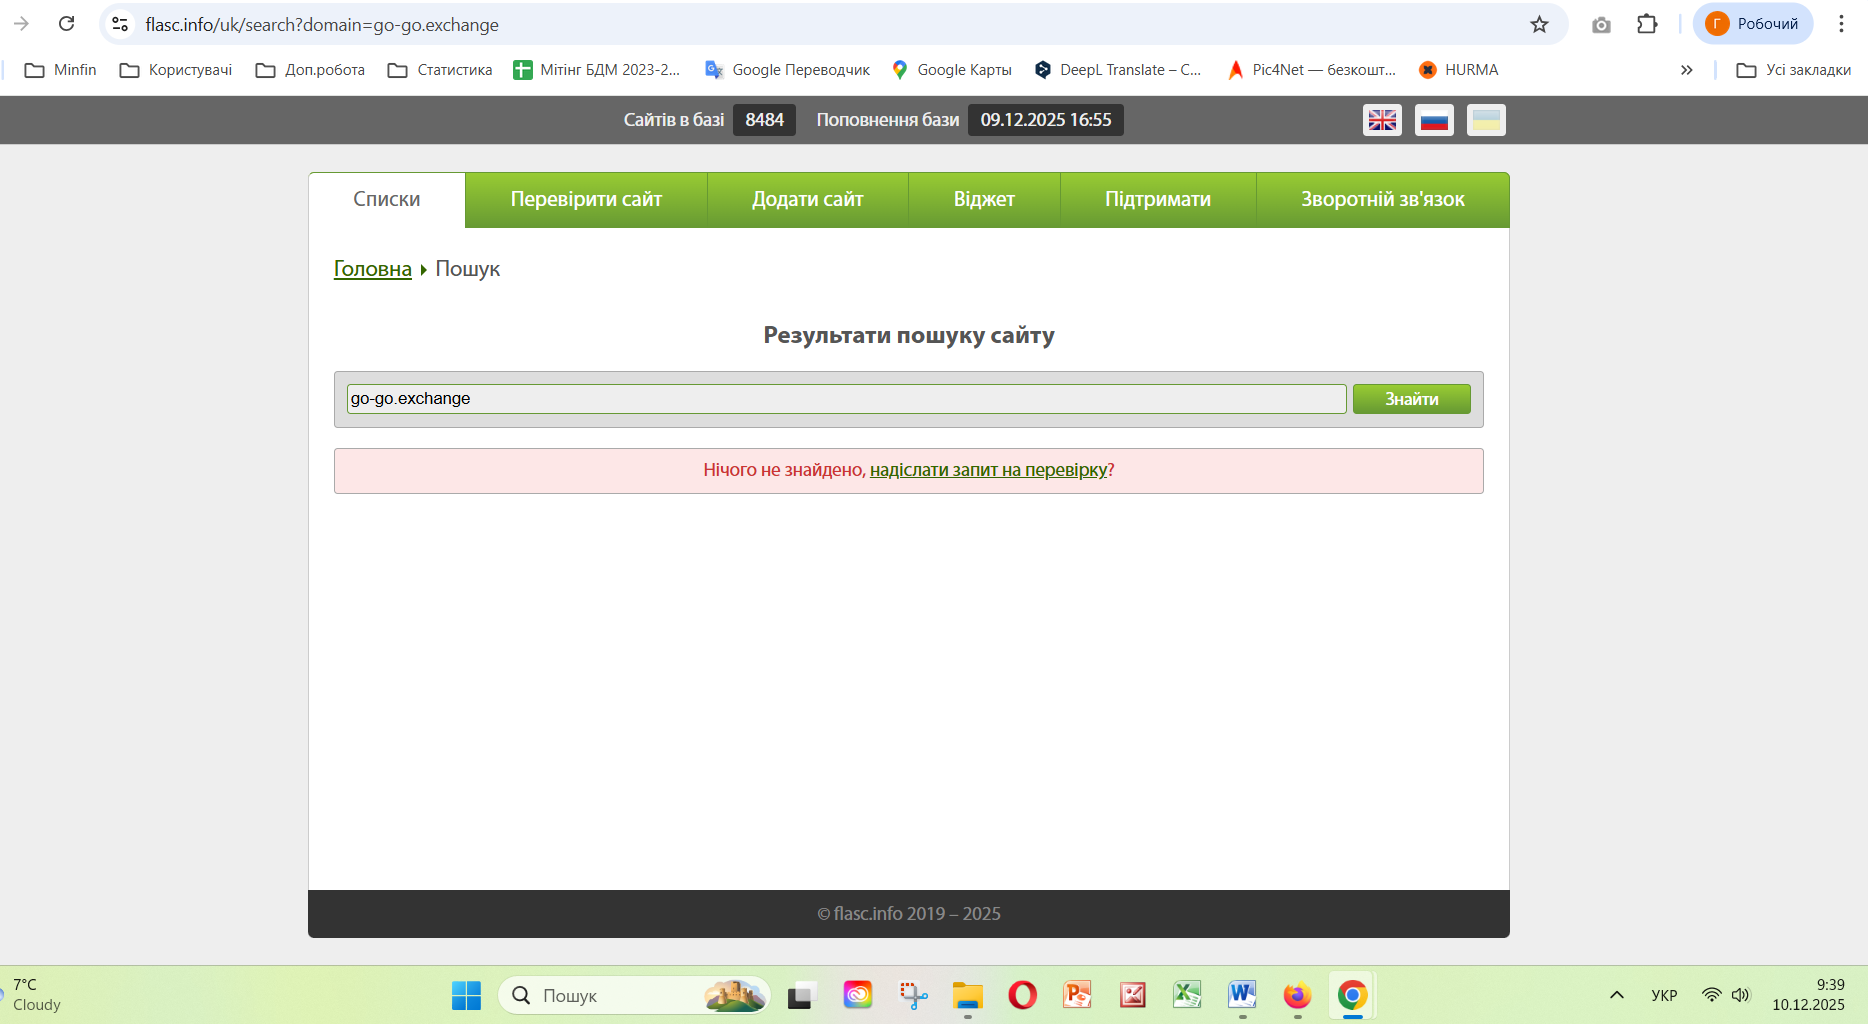Change УКР keyboard language
The height and width of the screenshot is (1024, 1868).
[x=1664, y=995]
